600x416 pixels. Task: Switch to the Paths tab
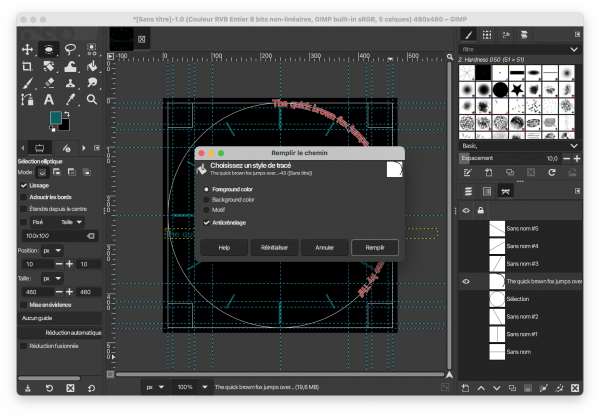[x=505, y=191]
